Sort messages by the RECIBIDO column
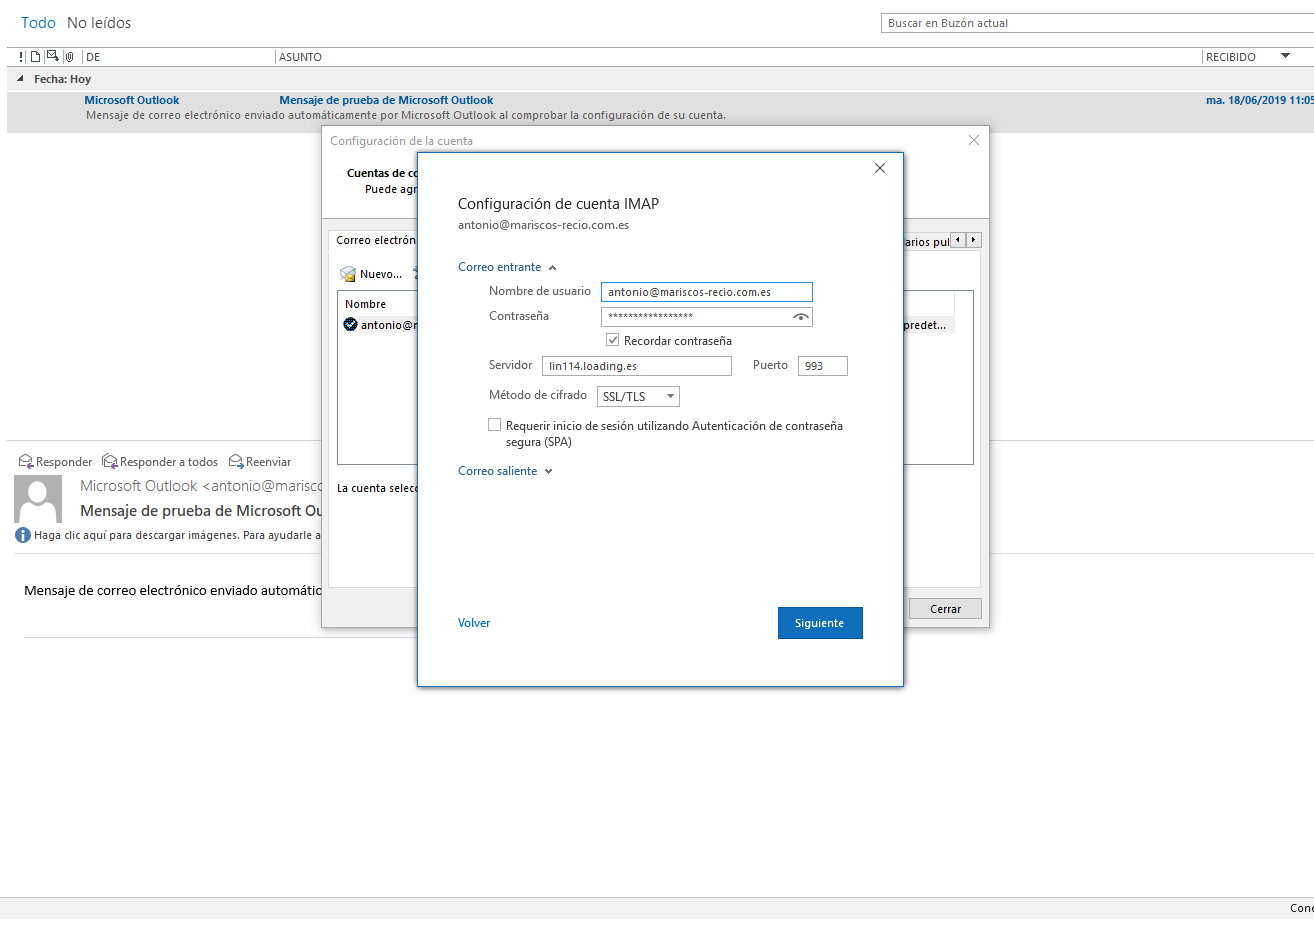Image resolution: width=1314 pixels, height=930 pixels. click(1231, 57)
